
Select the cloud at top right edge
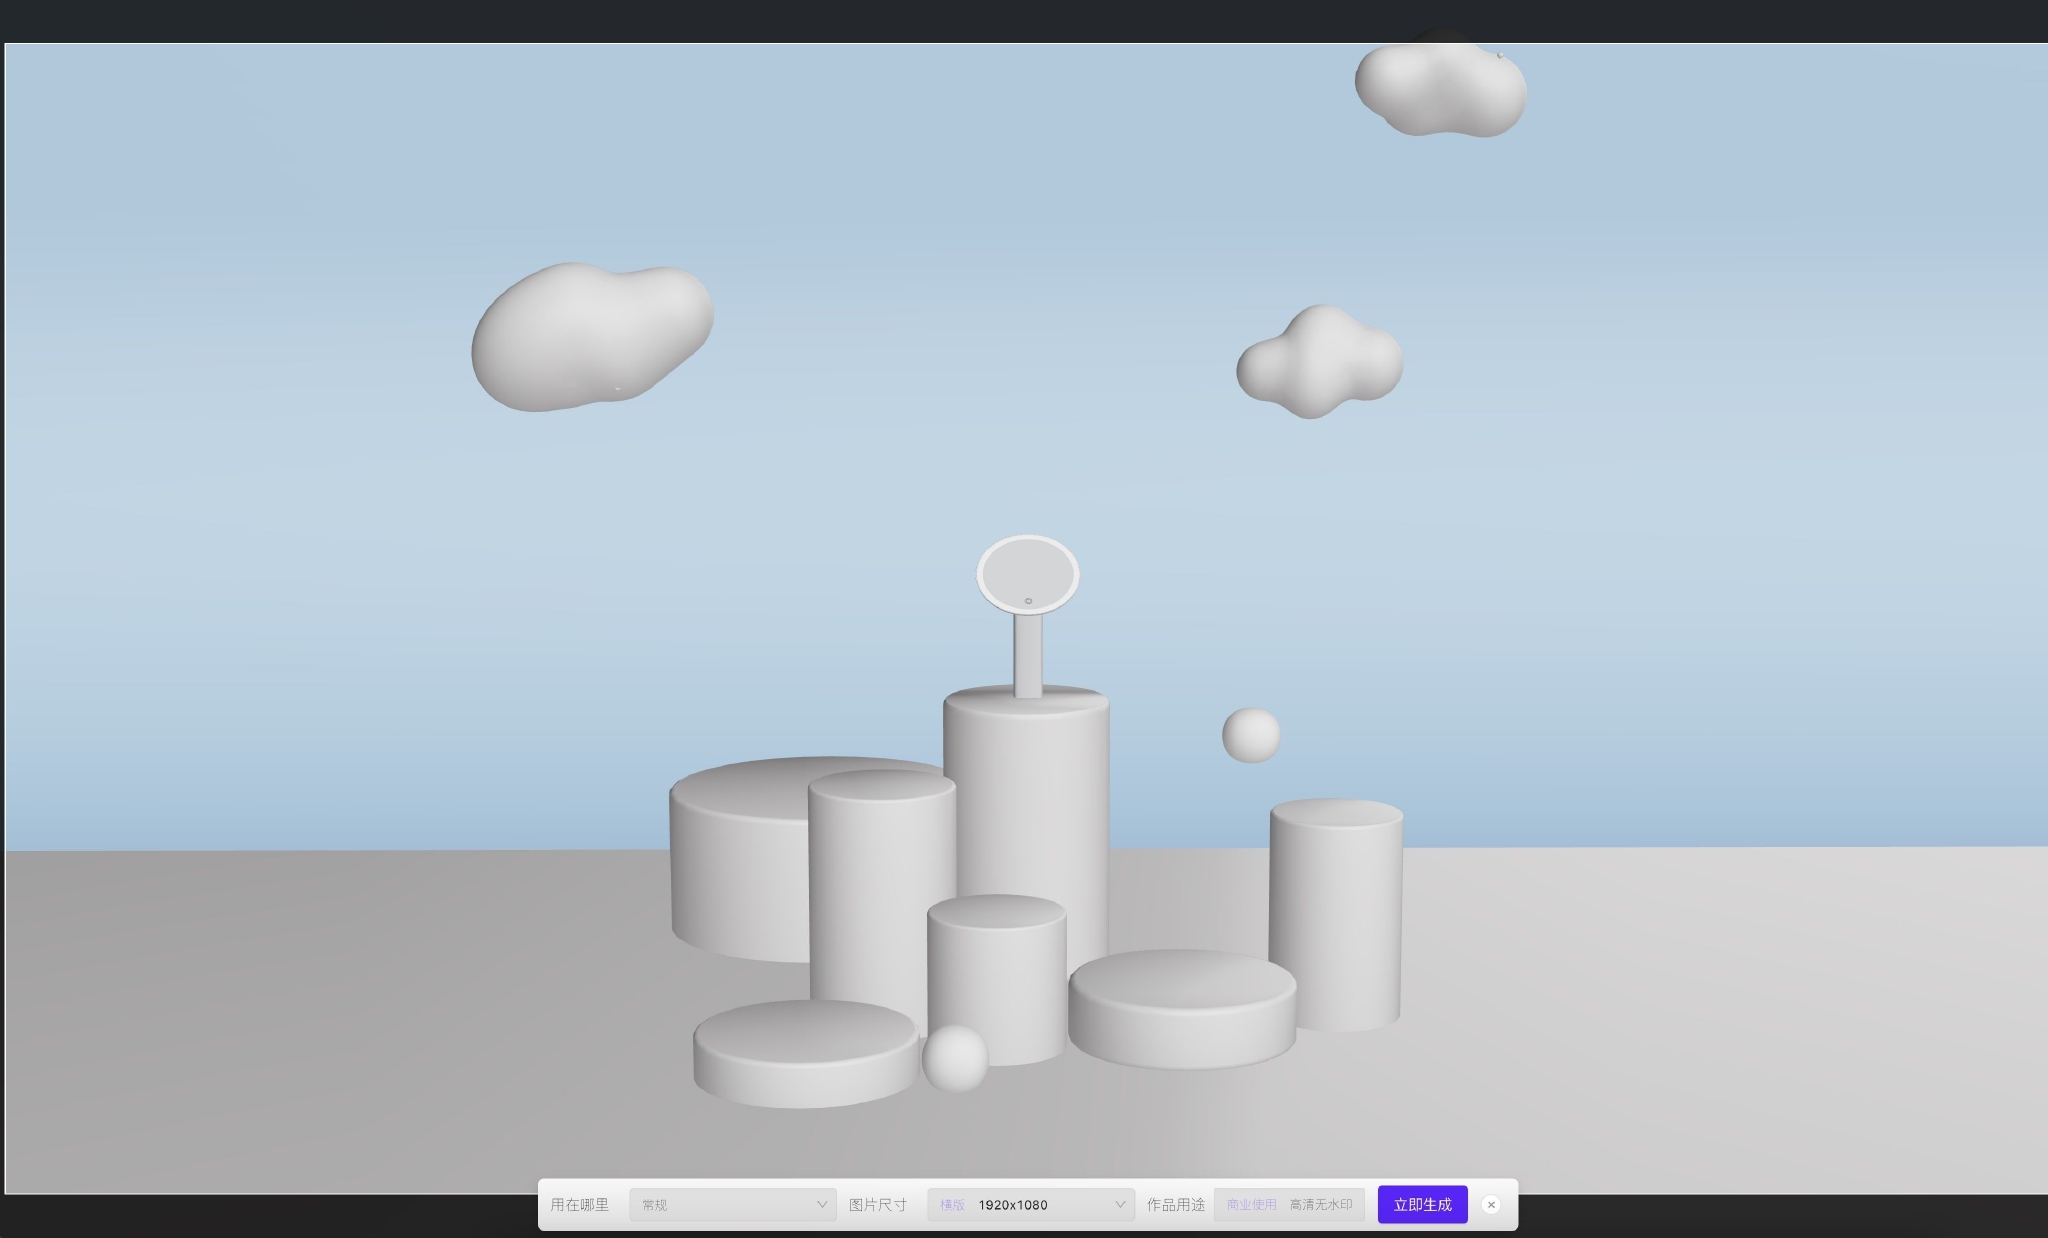pyautogui.click(x=1440, y=90)
